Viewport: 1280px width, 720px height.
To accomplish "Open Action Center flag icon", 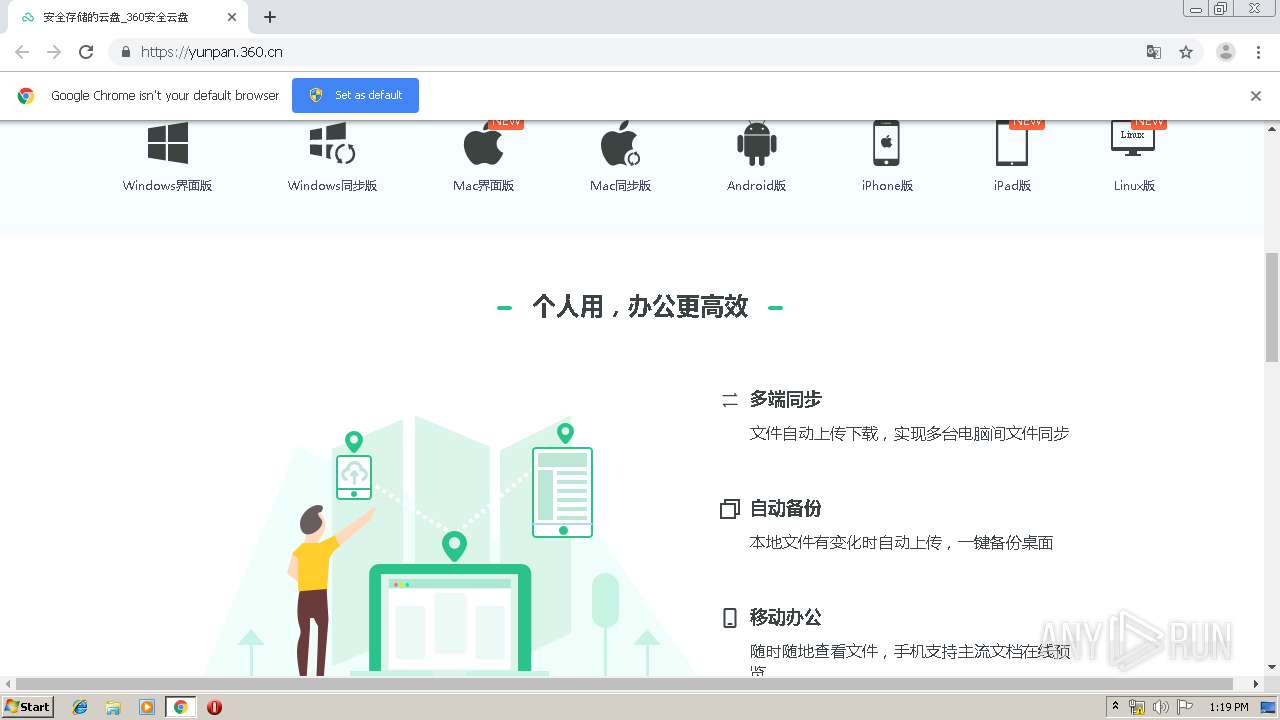I will (x=1185, y=707).
